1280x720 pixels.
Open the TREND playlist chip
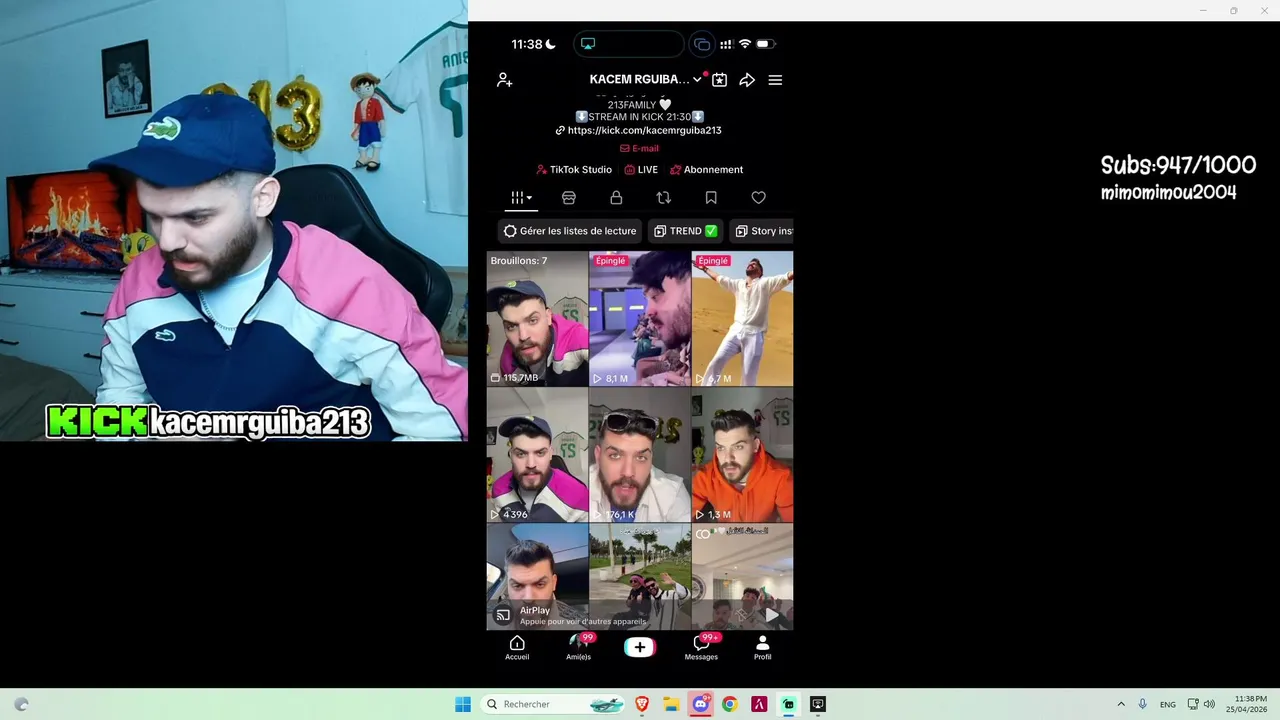[x=686, y=231]
